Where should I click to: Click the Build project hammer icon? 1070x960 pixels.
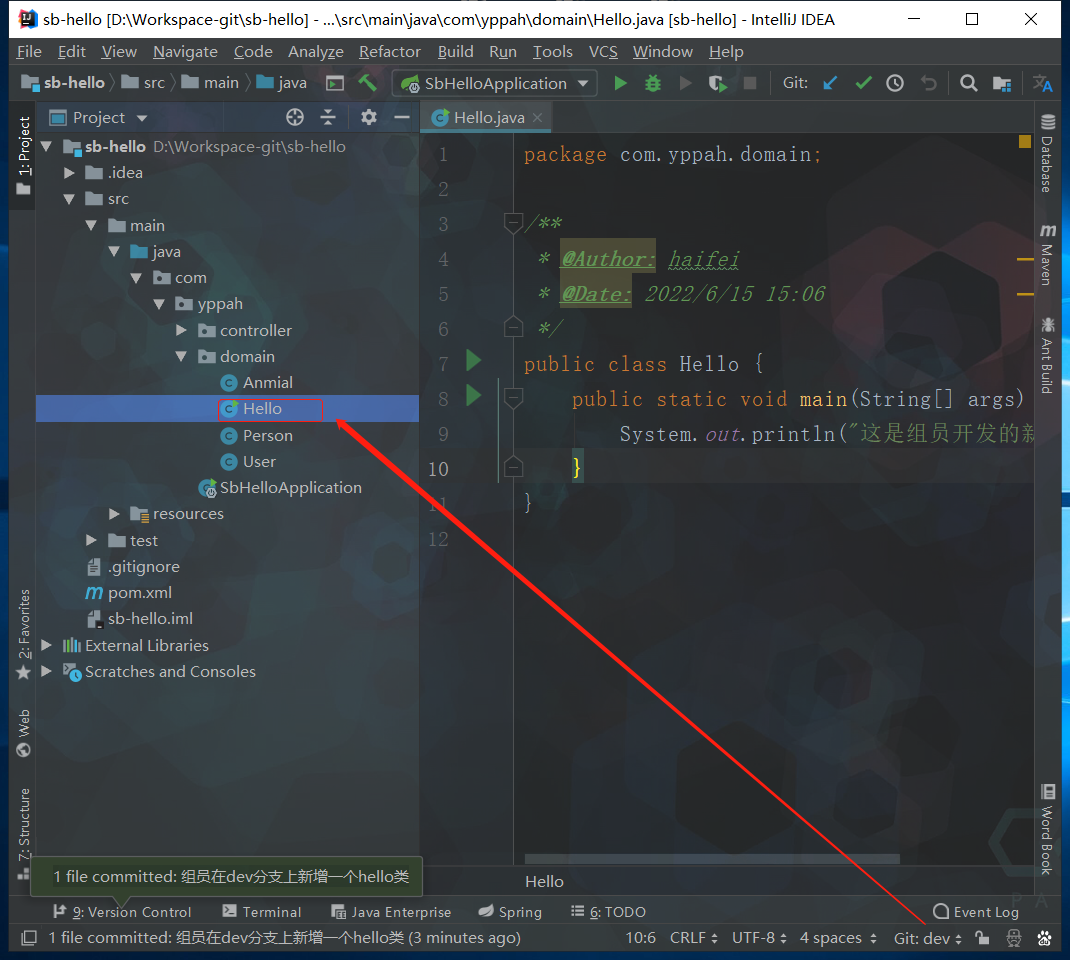[367, 83]
